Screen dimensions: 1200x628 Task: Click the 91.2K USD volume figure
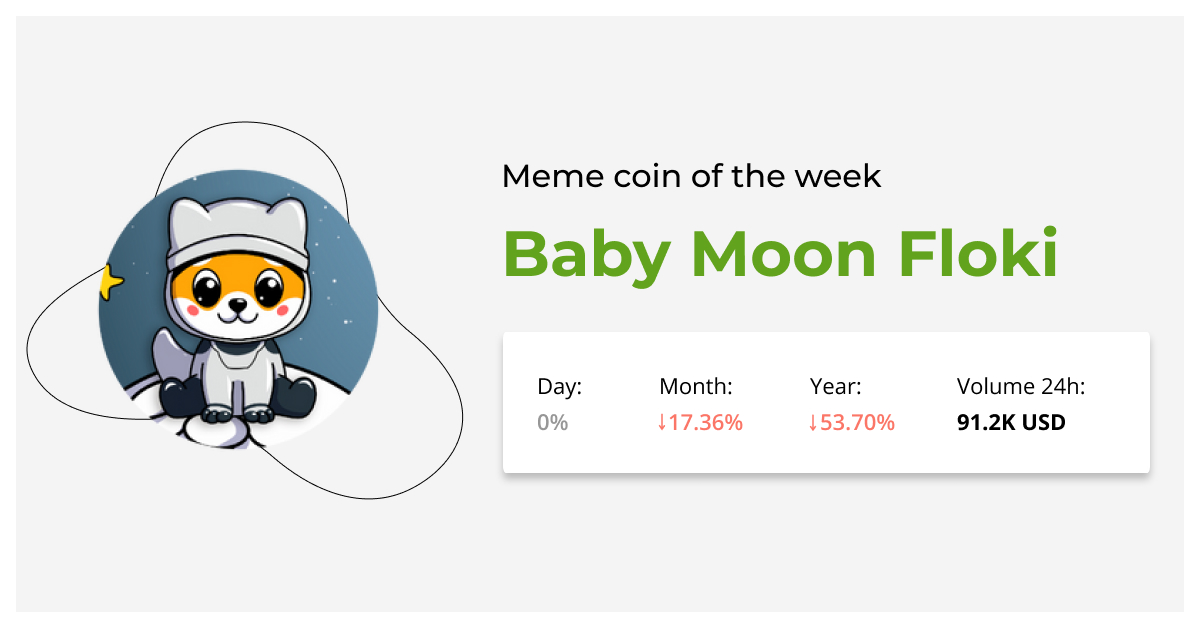pyautogui.click(x=1011, y=423)
